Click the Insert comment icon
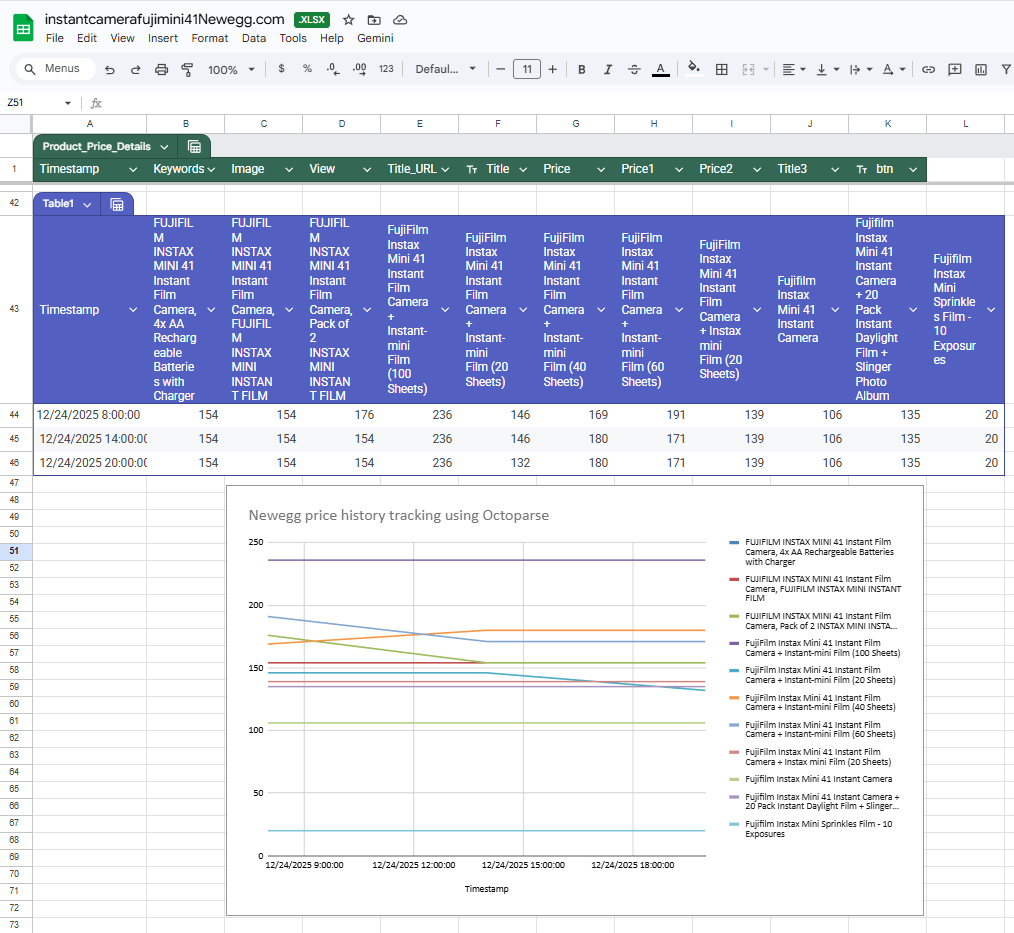Image resolution: width=1014 pixels, height=933 pixels. pyautogui.click(x=954, y=70)
